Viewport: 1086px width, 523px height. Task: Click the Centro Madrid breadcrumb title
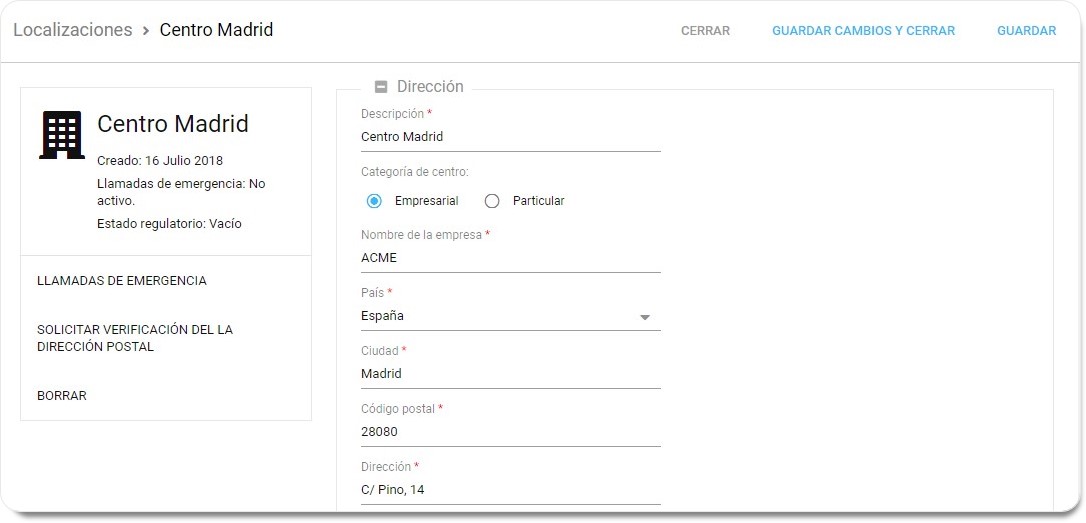click(x=216, y=30)
